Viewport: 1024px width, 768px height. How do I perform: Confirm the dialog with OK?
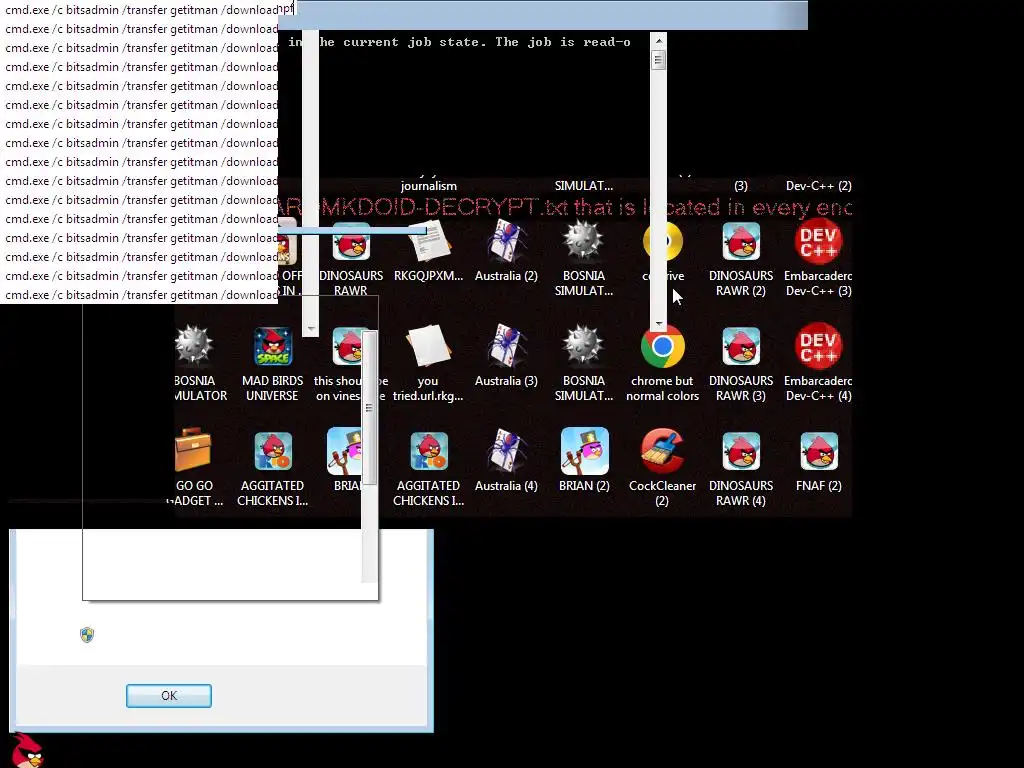point(168,696)
